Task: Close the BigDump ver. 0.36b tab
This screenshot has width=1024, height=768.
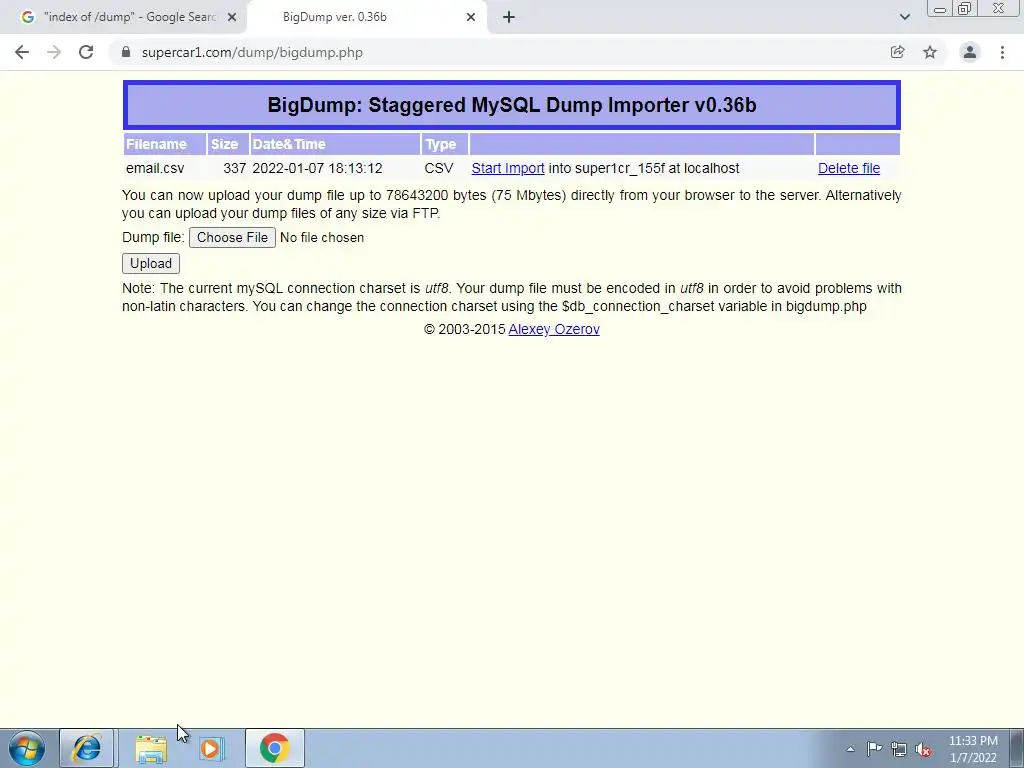Action: click(x=471, y=17)
